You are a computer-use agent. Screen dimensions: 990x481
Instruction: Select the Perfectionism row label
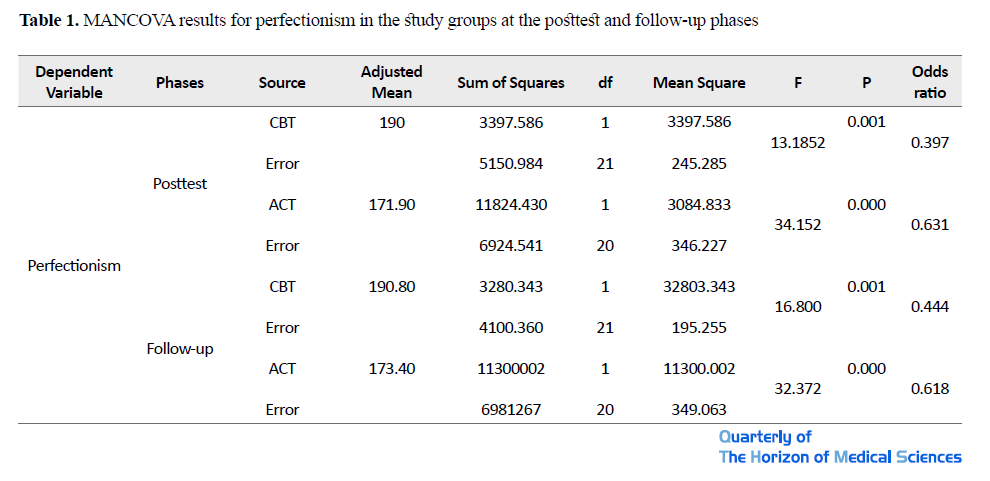(74, 266)
